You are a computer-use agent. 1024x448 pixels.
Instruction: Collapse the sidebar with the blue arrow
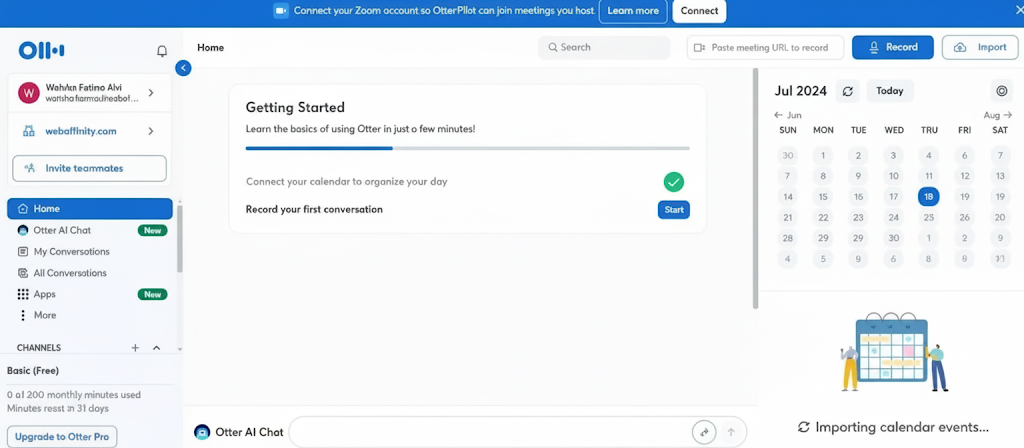click(x=184, y=68)
